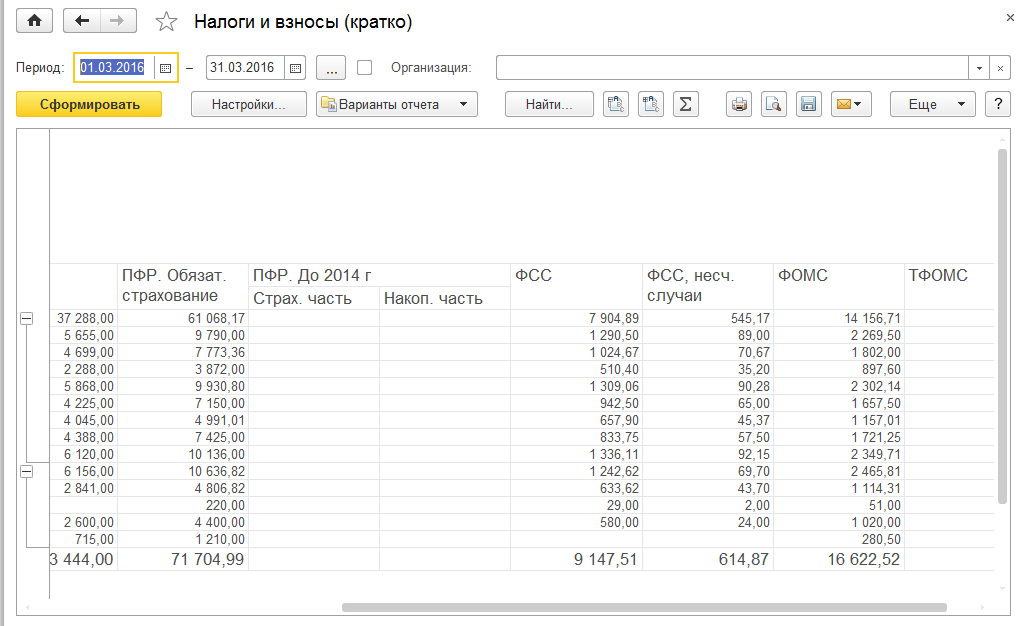Image resolution: width=1021 pixels, height=626 pixels.
Task: Open the email send envelope dropdown
Action: coord(852,104)
